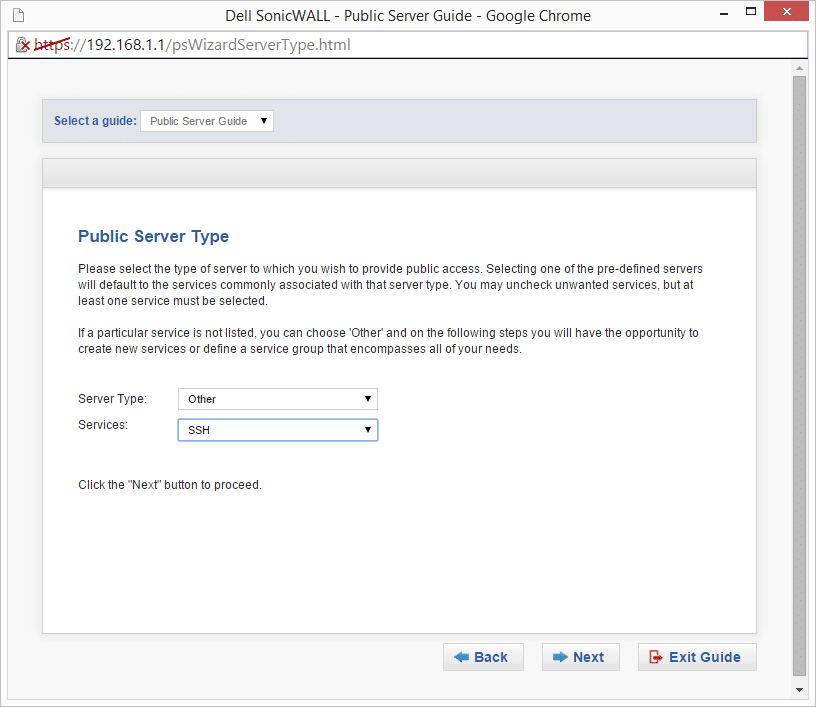Go to the Next wizard step
The image size is (816, 707).
point(581,657)
